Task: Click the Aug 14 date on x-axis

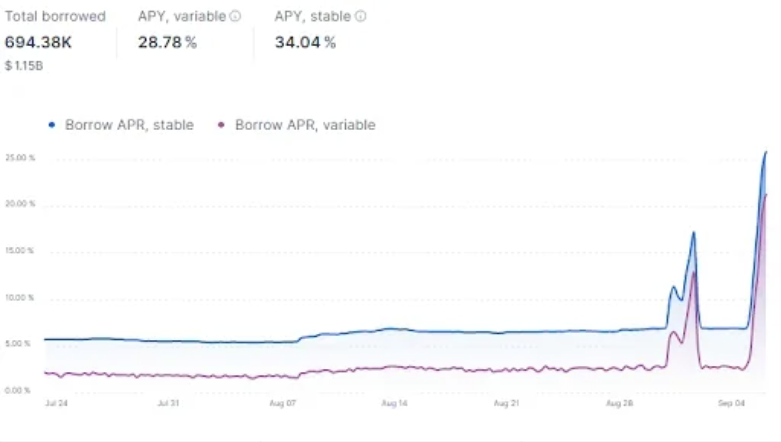Action: pyautogui.click(x=394, y=403)
